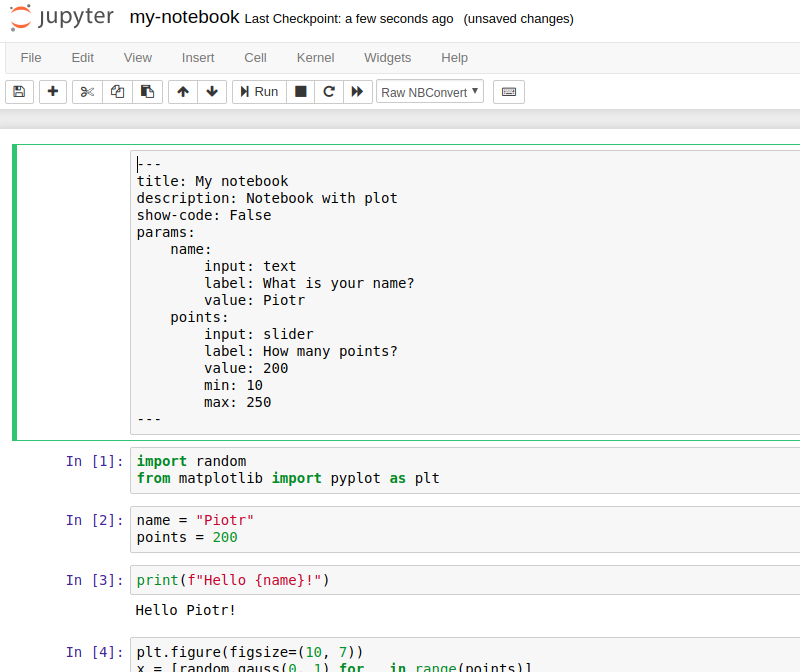
Task: Open the Kernel menu
Action: (315, 57)
